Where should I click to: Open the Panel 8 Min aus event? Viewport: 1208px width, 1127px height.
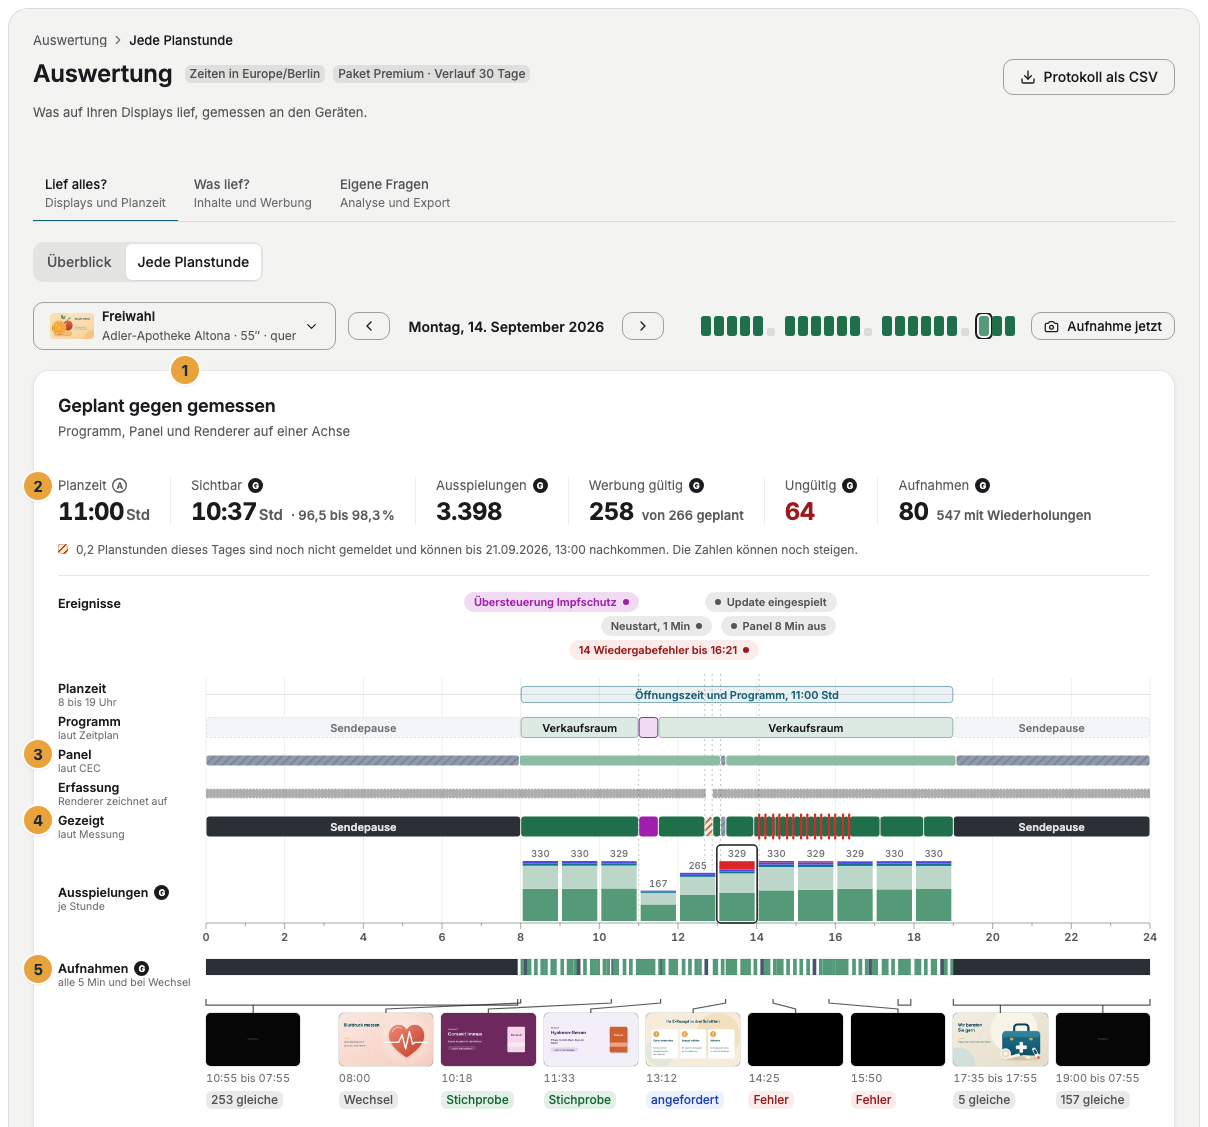tap(778, 626)
